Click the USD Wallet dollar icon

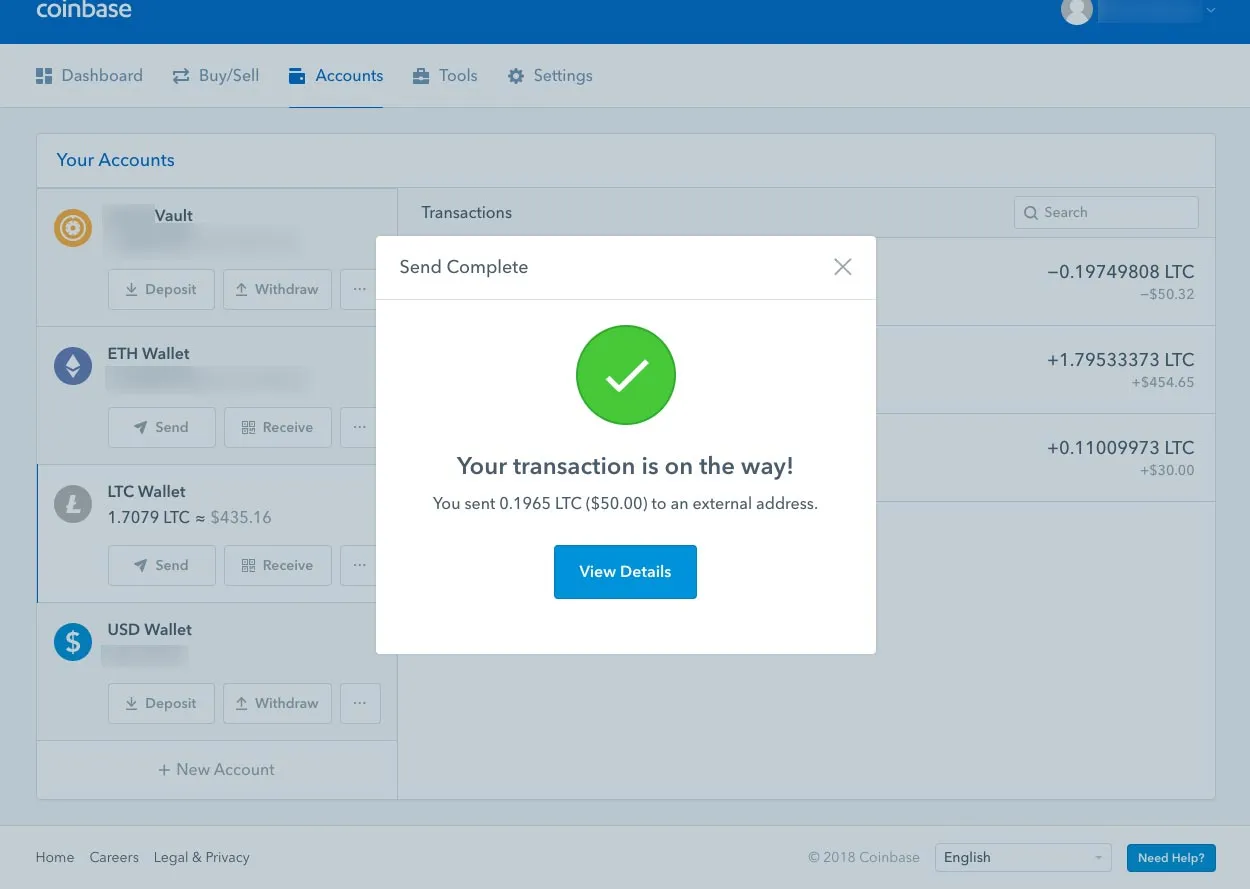(73, 643)
